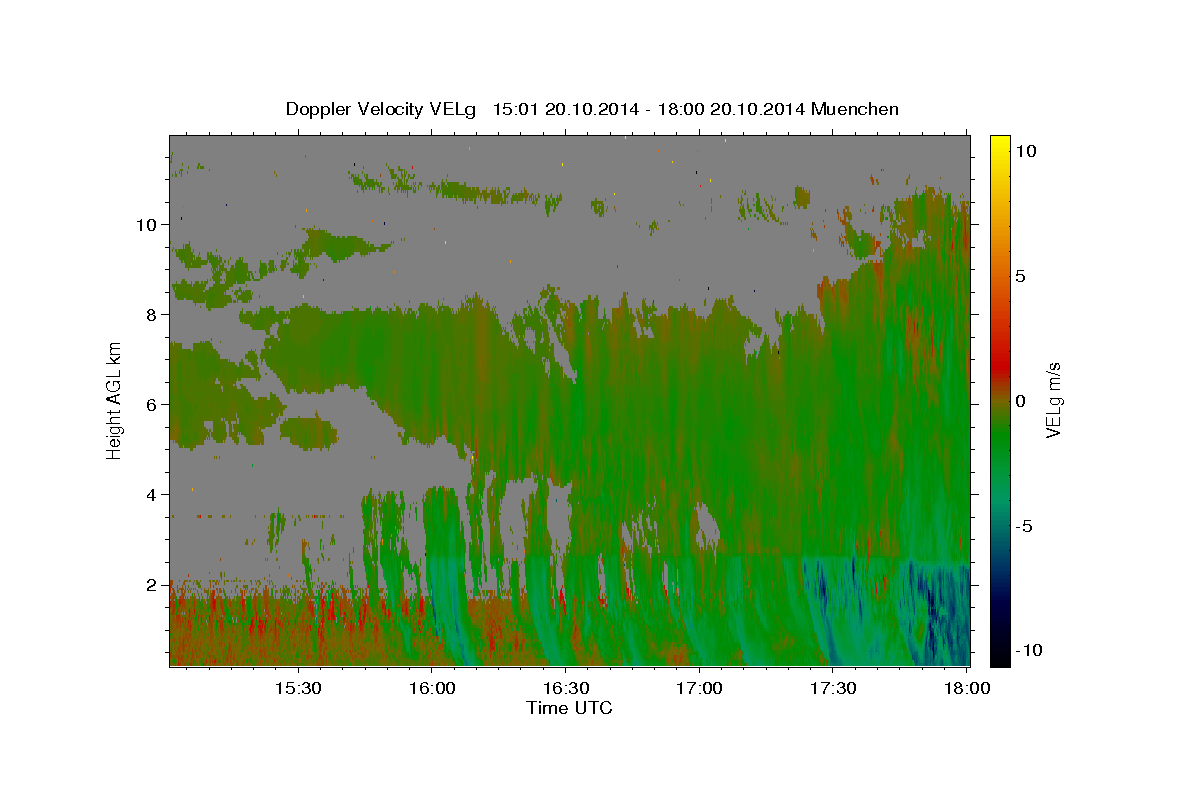Click the colorbar label '-5'

point(1025,526)
